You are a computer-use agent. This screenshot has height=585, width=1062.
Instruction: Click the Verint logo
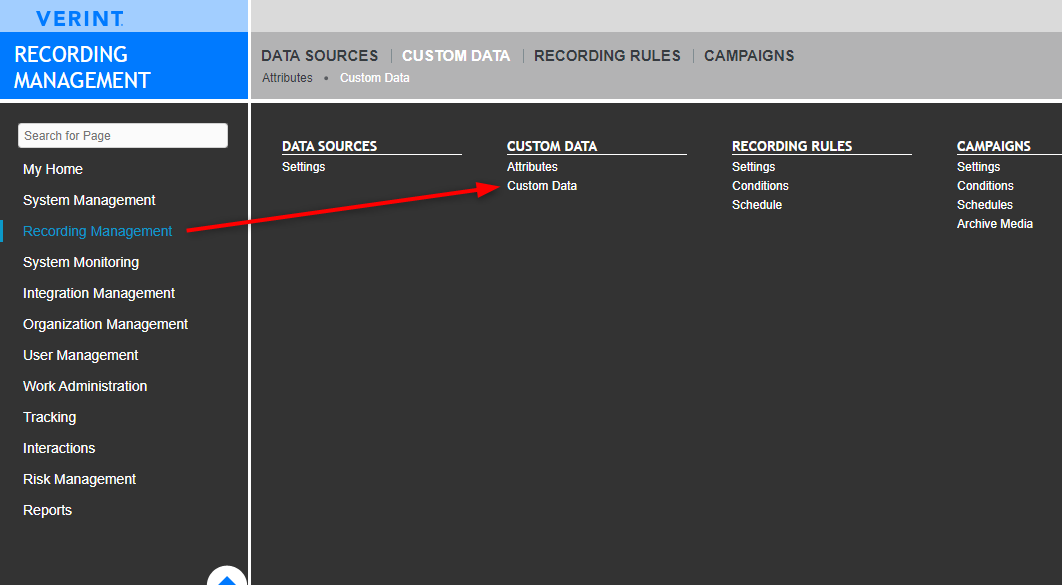tap(80, 18)
